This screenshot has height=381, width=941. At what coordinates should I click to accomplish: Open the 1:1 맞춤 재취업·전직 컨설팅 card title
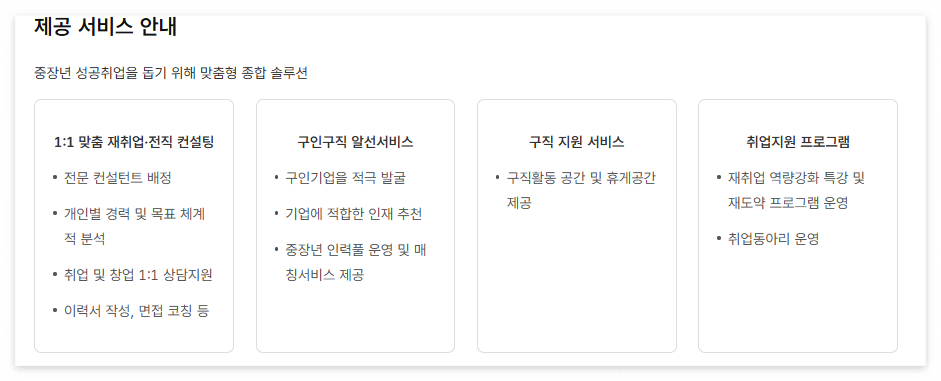134,142
